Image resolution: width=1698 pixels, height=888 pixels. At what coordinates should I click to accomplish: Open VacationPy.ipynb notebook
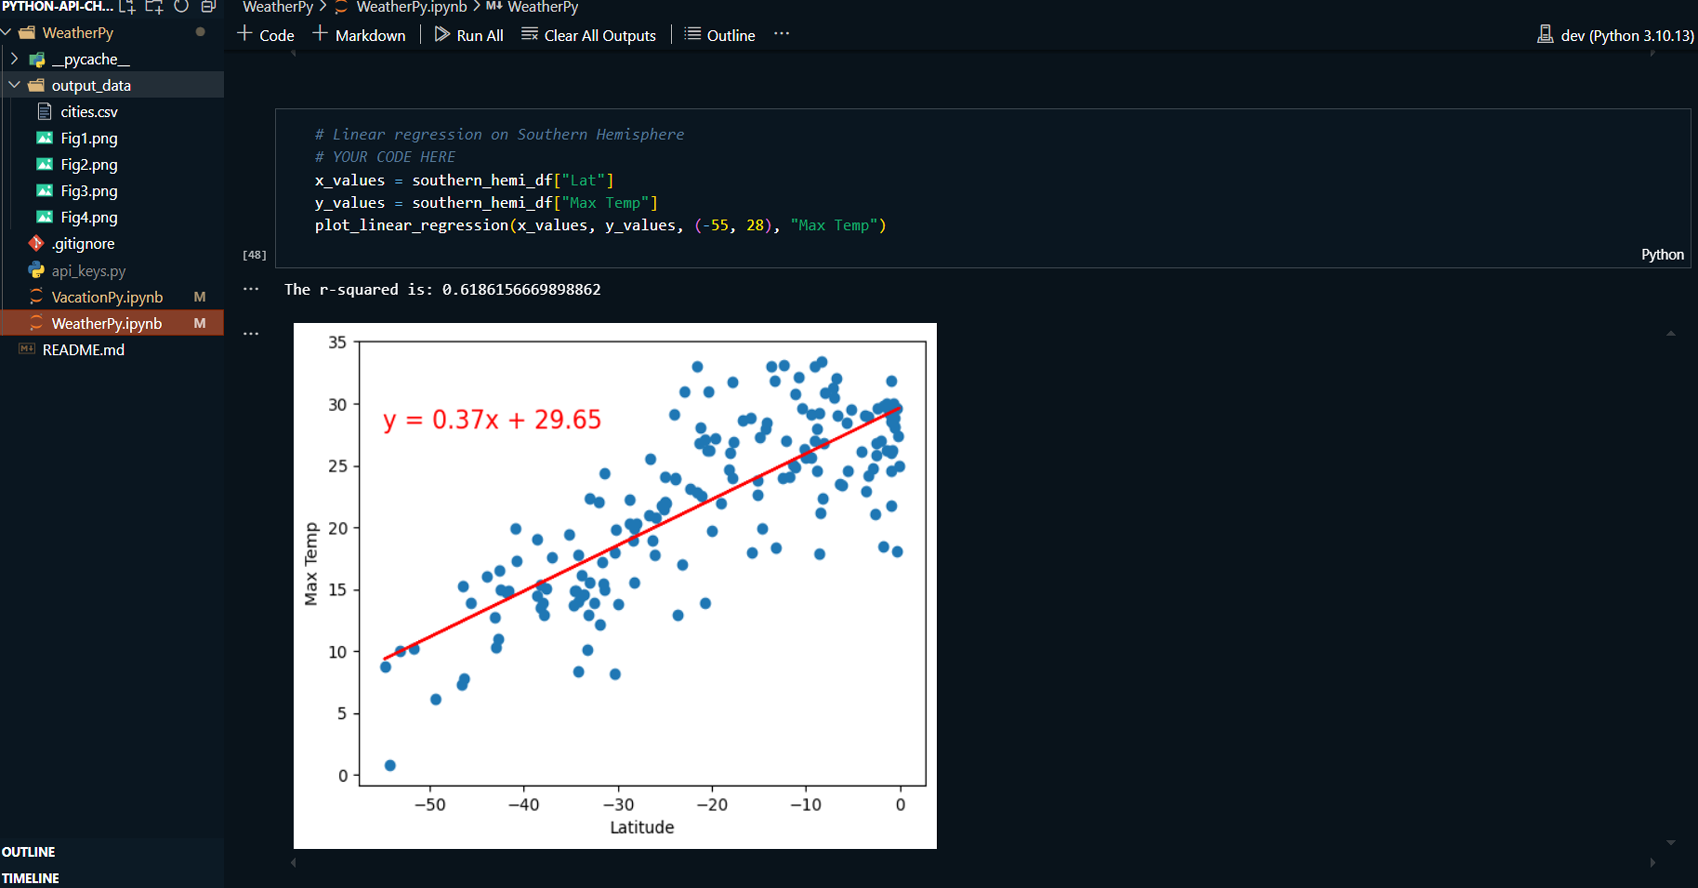pyautogui.click(x=107, y=297)
